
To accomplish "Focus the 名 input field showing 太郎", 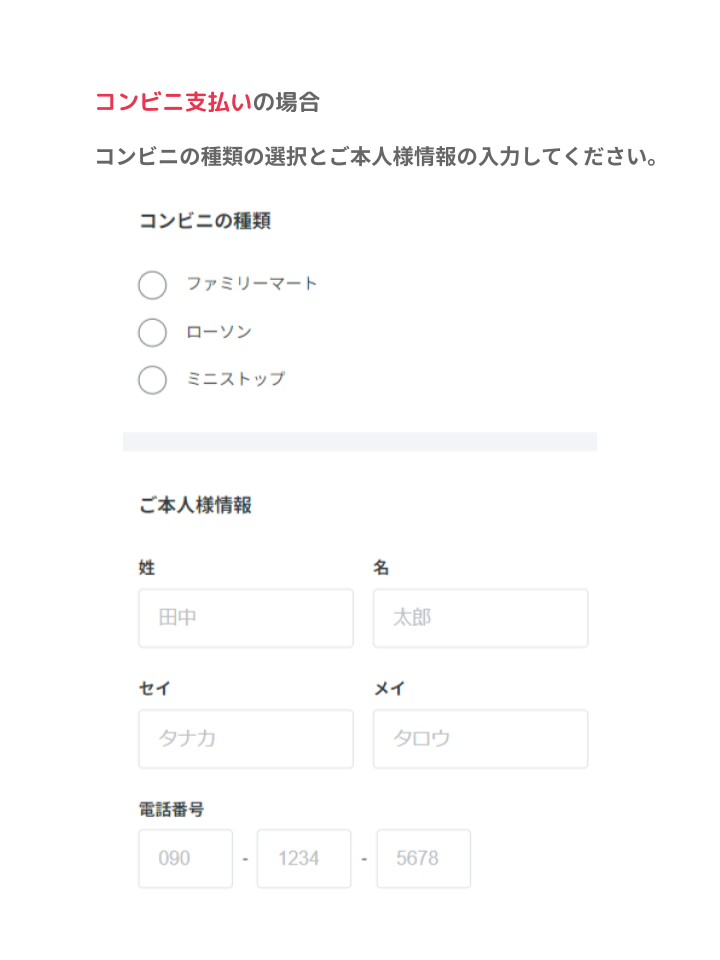I will pos(480,618).
